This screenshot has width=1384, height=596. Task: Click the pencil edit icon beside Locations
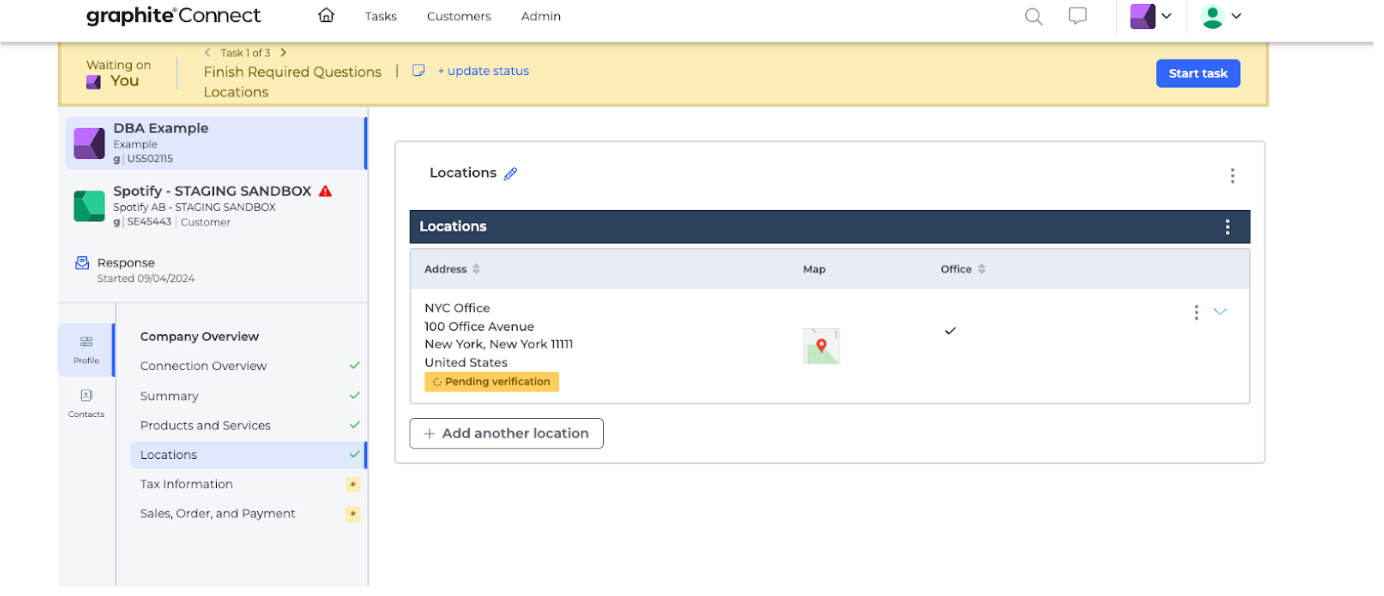pos(510,174)
